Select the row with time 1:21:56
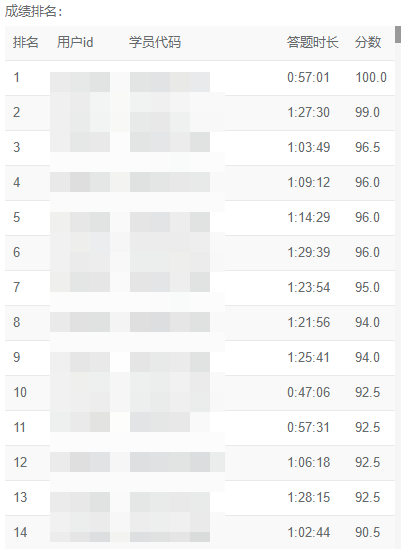The width and height of the screenshot is (410, 549). click(200, 323)
